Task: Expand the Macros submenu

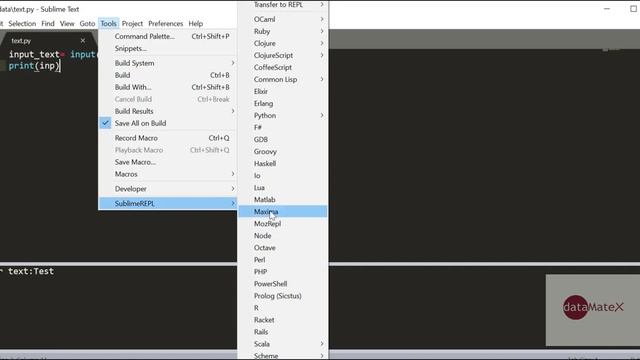Action: click(168, 174)
